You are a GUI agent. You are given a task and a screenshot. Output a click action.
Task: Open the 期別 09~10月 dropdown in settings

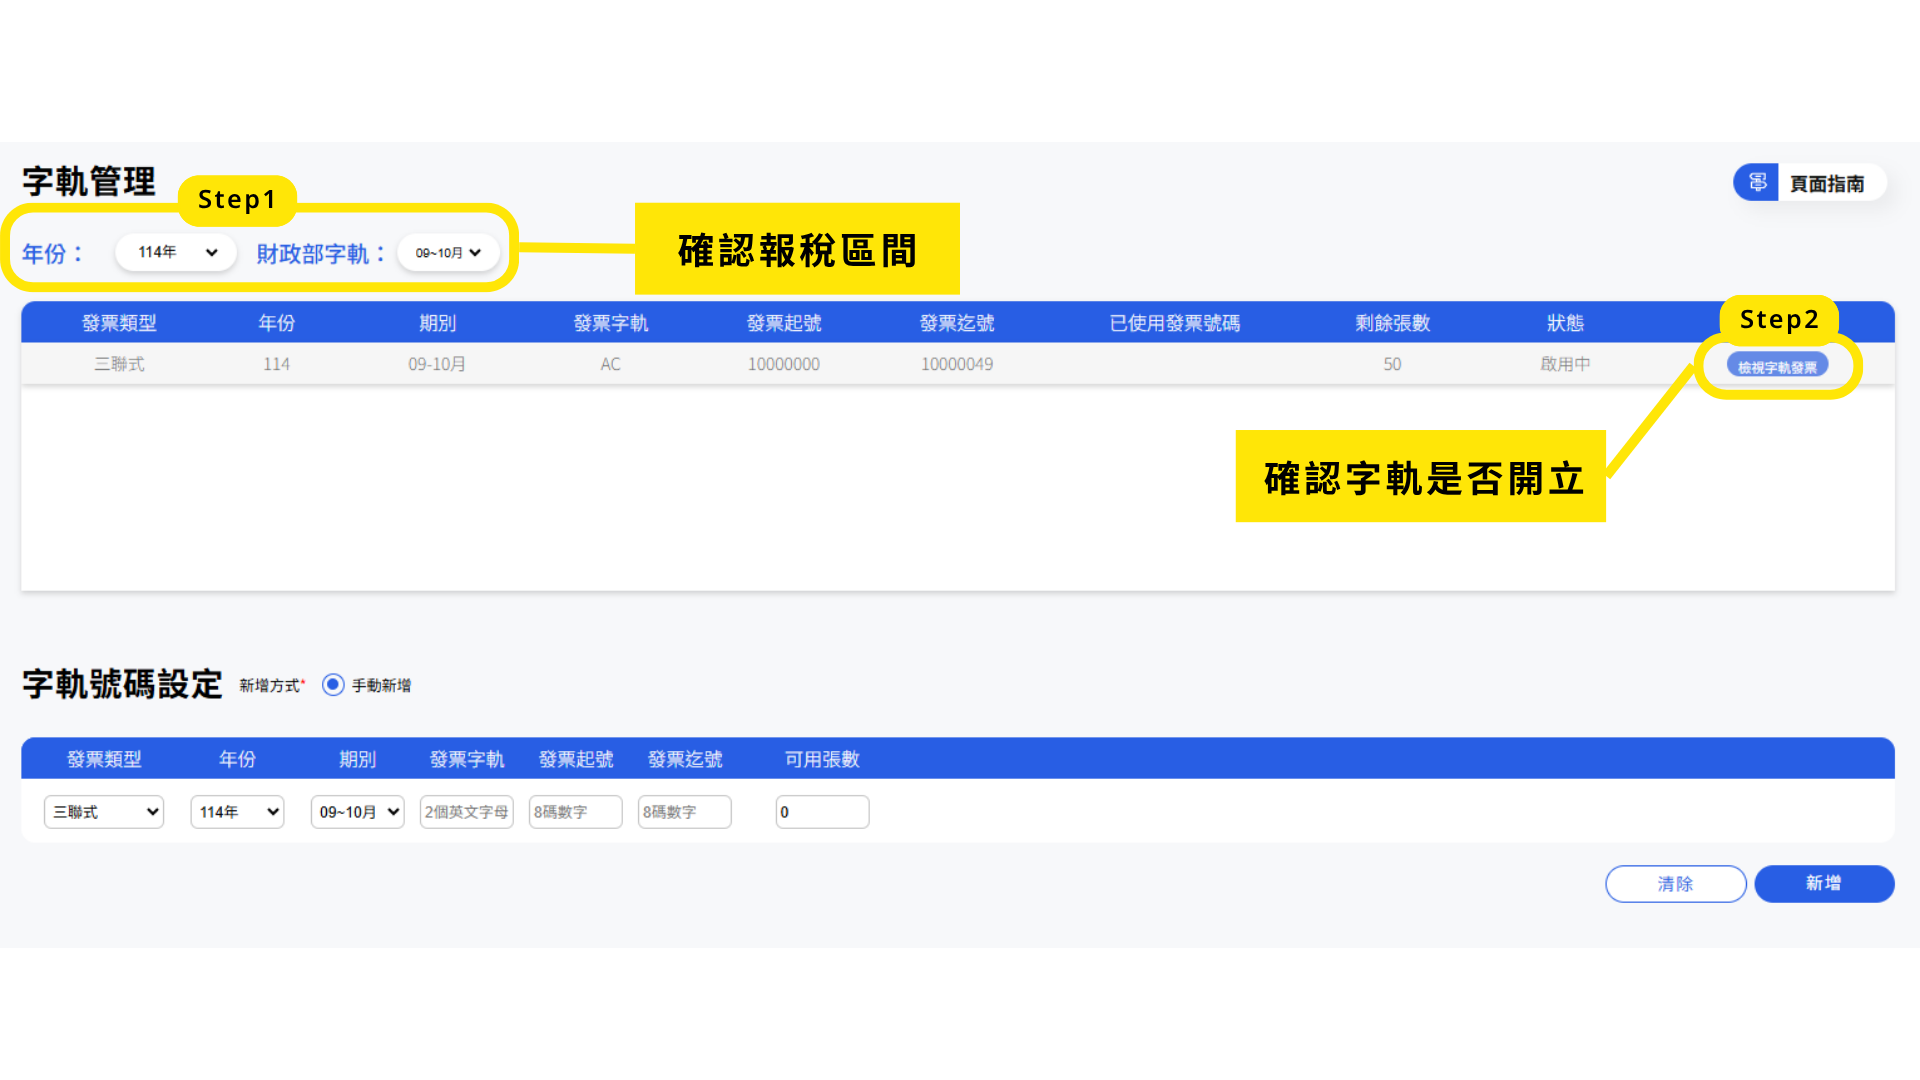357,812
